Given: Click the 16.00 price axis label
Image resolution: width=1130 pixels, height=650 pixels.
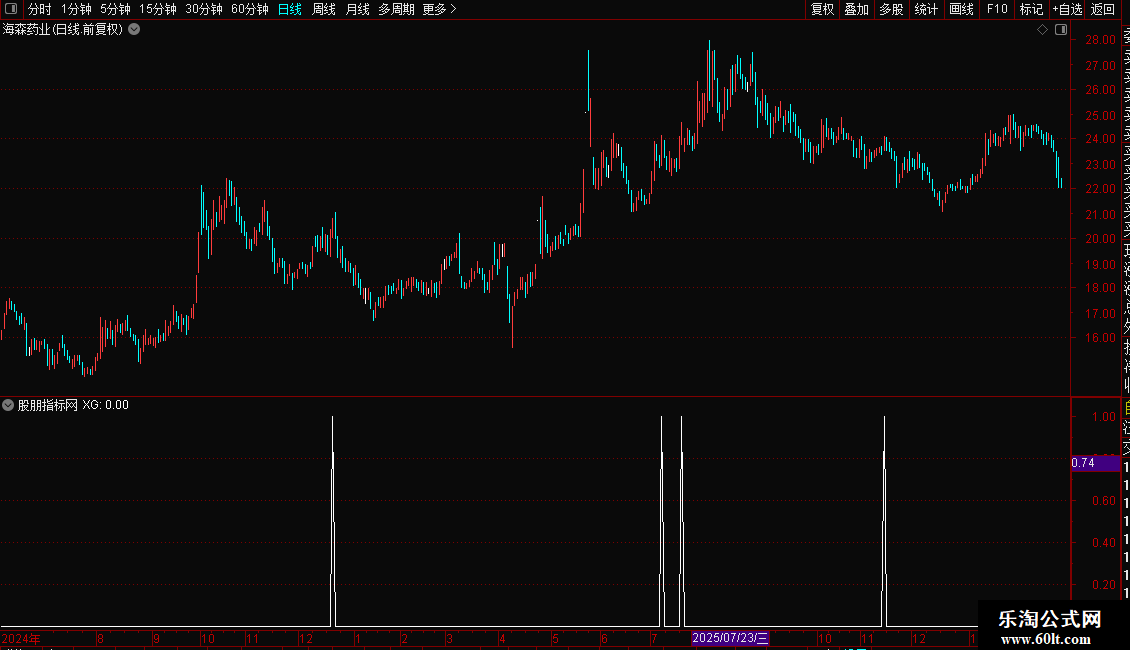Looking at the screenshot, I should [x=1100, y=337].
